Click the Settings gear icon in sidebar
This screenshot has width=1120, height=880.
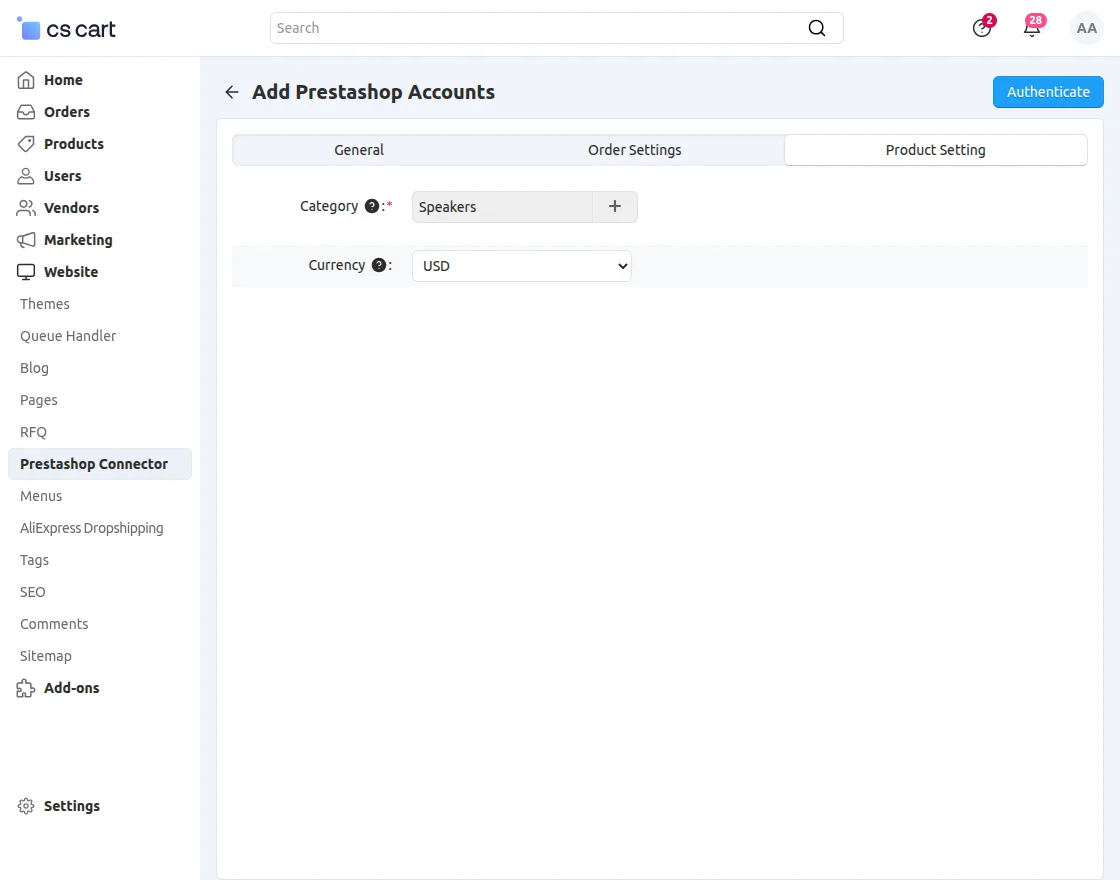[26, 806]
